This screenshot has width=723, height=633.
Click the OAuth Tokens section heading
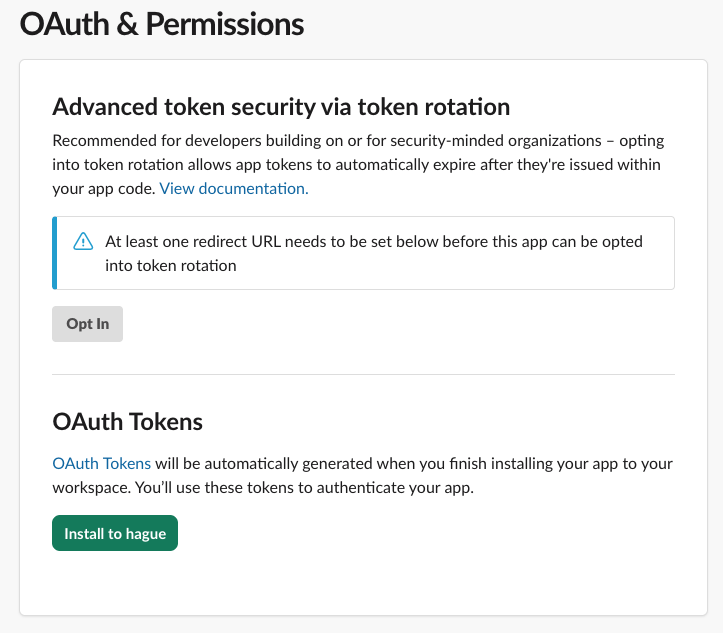127,422
